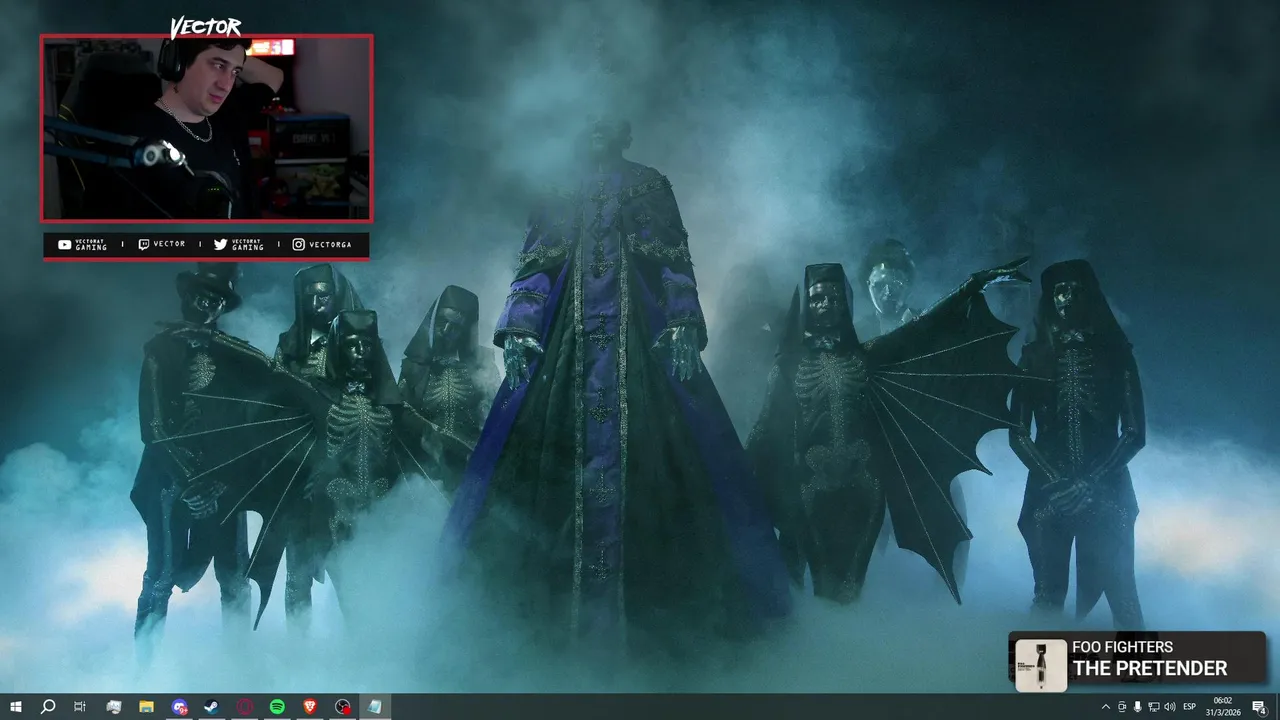Open Brave browser from the taskbar
The image size is (1280, 720).
point(310,707)
